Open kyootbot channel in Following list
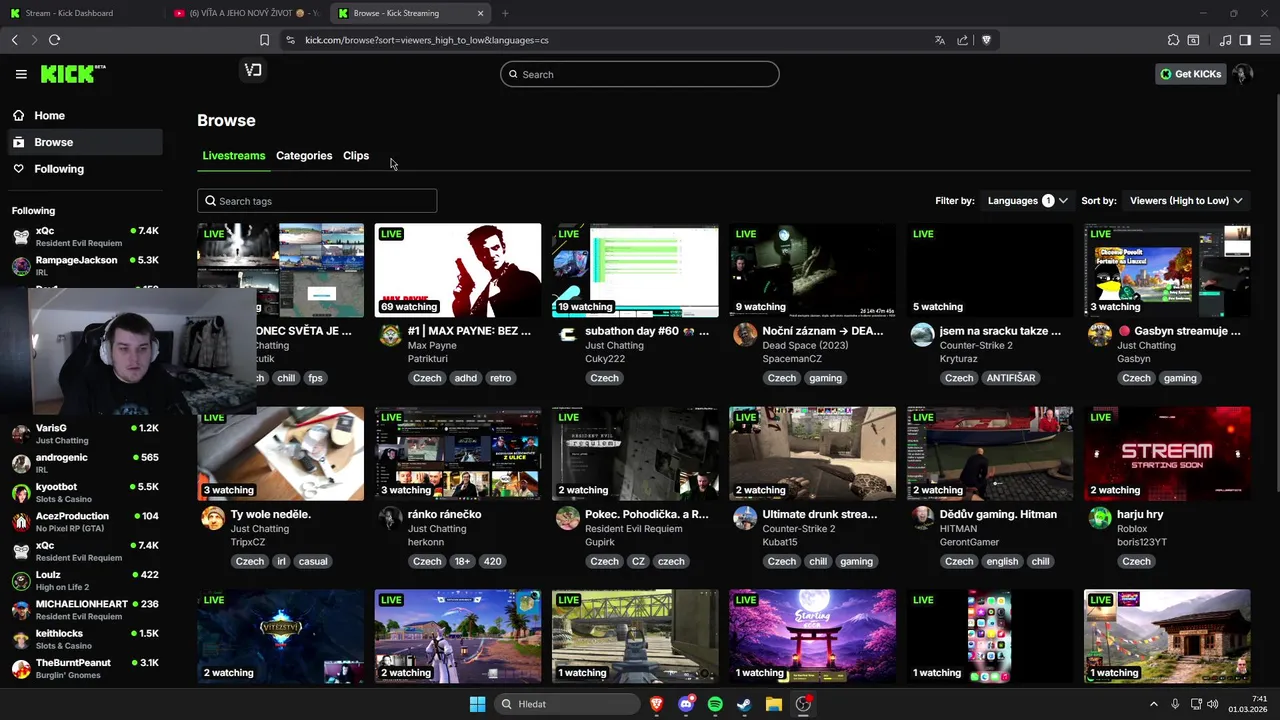This screenshot has height=720, width=1280. point(85,492)
